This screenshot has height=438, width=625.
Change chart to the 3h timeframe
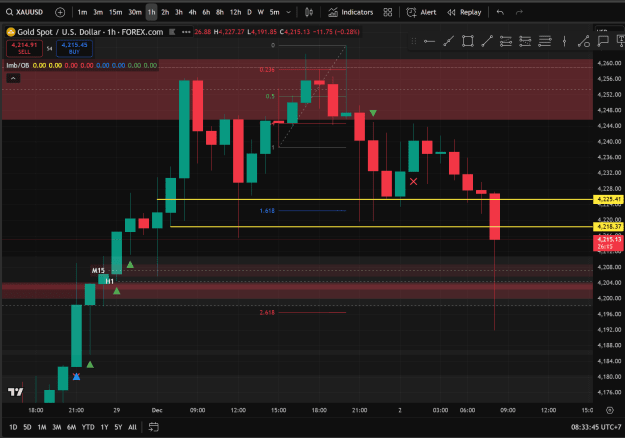(179, 12)
